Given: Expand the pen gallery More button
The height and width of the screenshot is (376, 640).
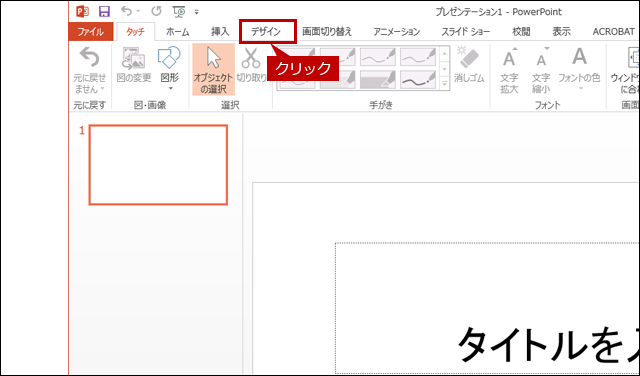Looking at the screenshot, I should pyautogui.click(x=444, y=84).
